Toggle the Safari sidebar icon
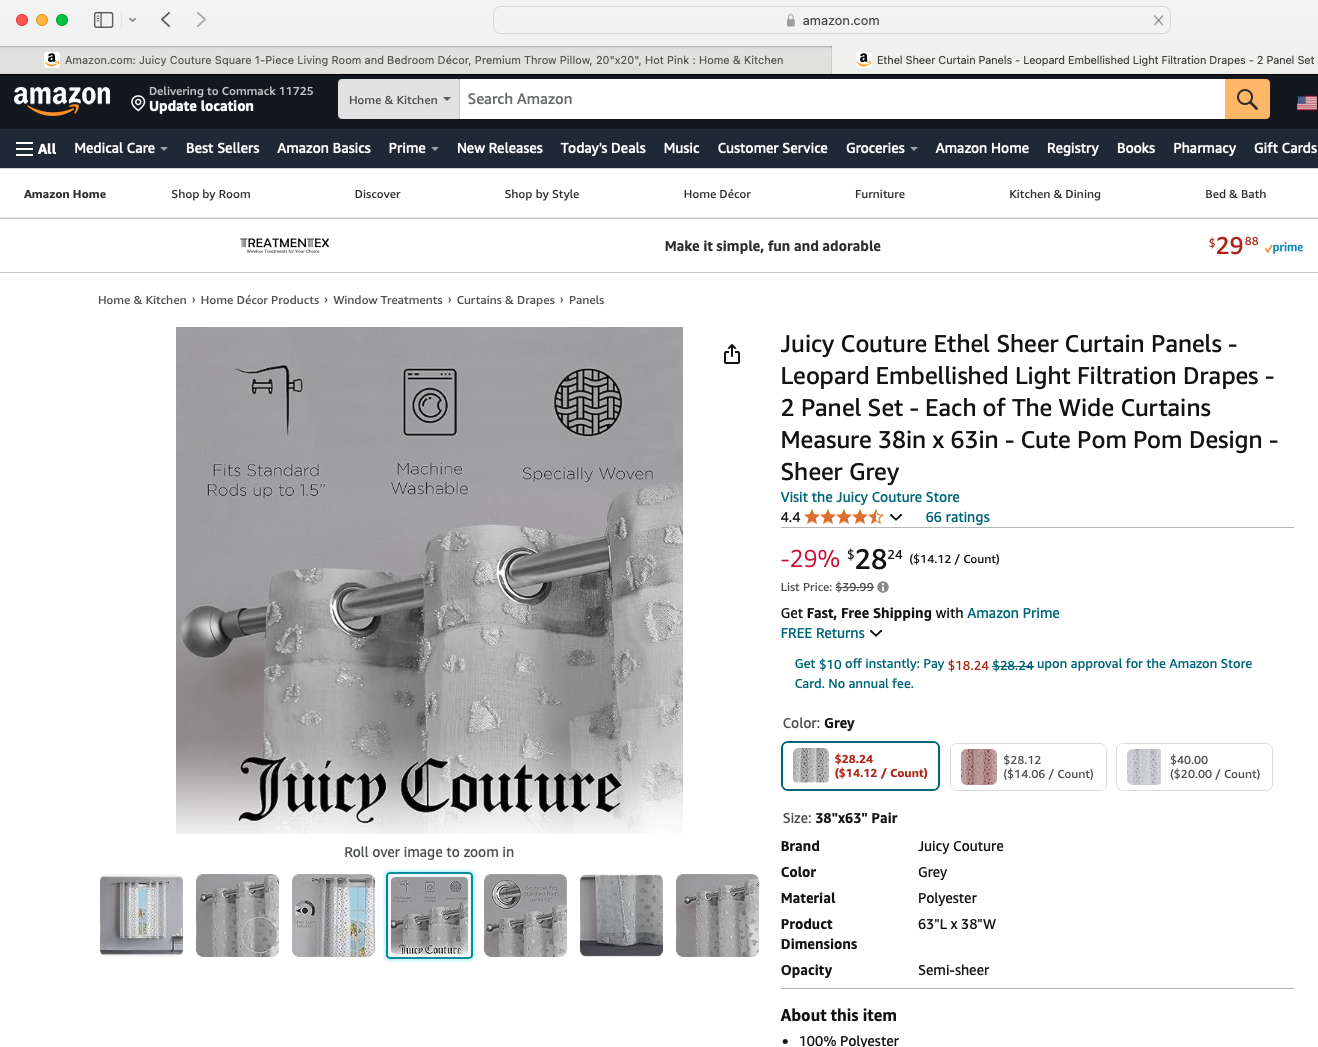1318x1047 pixels. click(103, 20)
